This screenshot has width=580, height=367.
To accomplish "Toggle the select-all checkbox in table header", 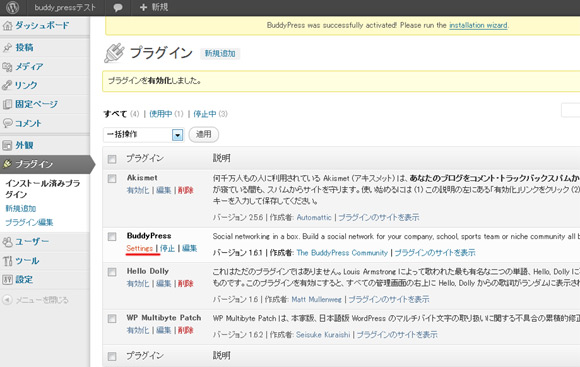I will (112, 159).
